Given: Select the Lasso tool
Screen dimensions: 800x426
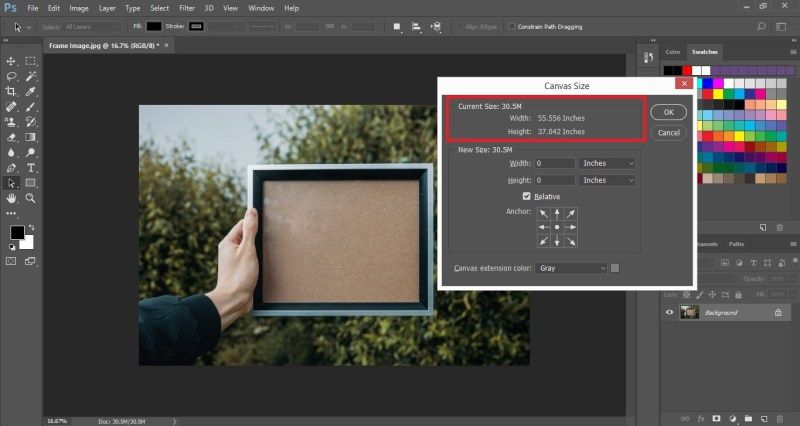Looking at the screenshot, I should click(12, 76).
